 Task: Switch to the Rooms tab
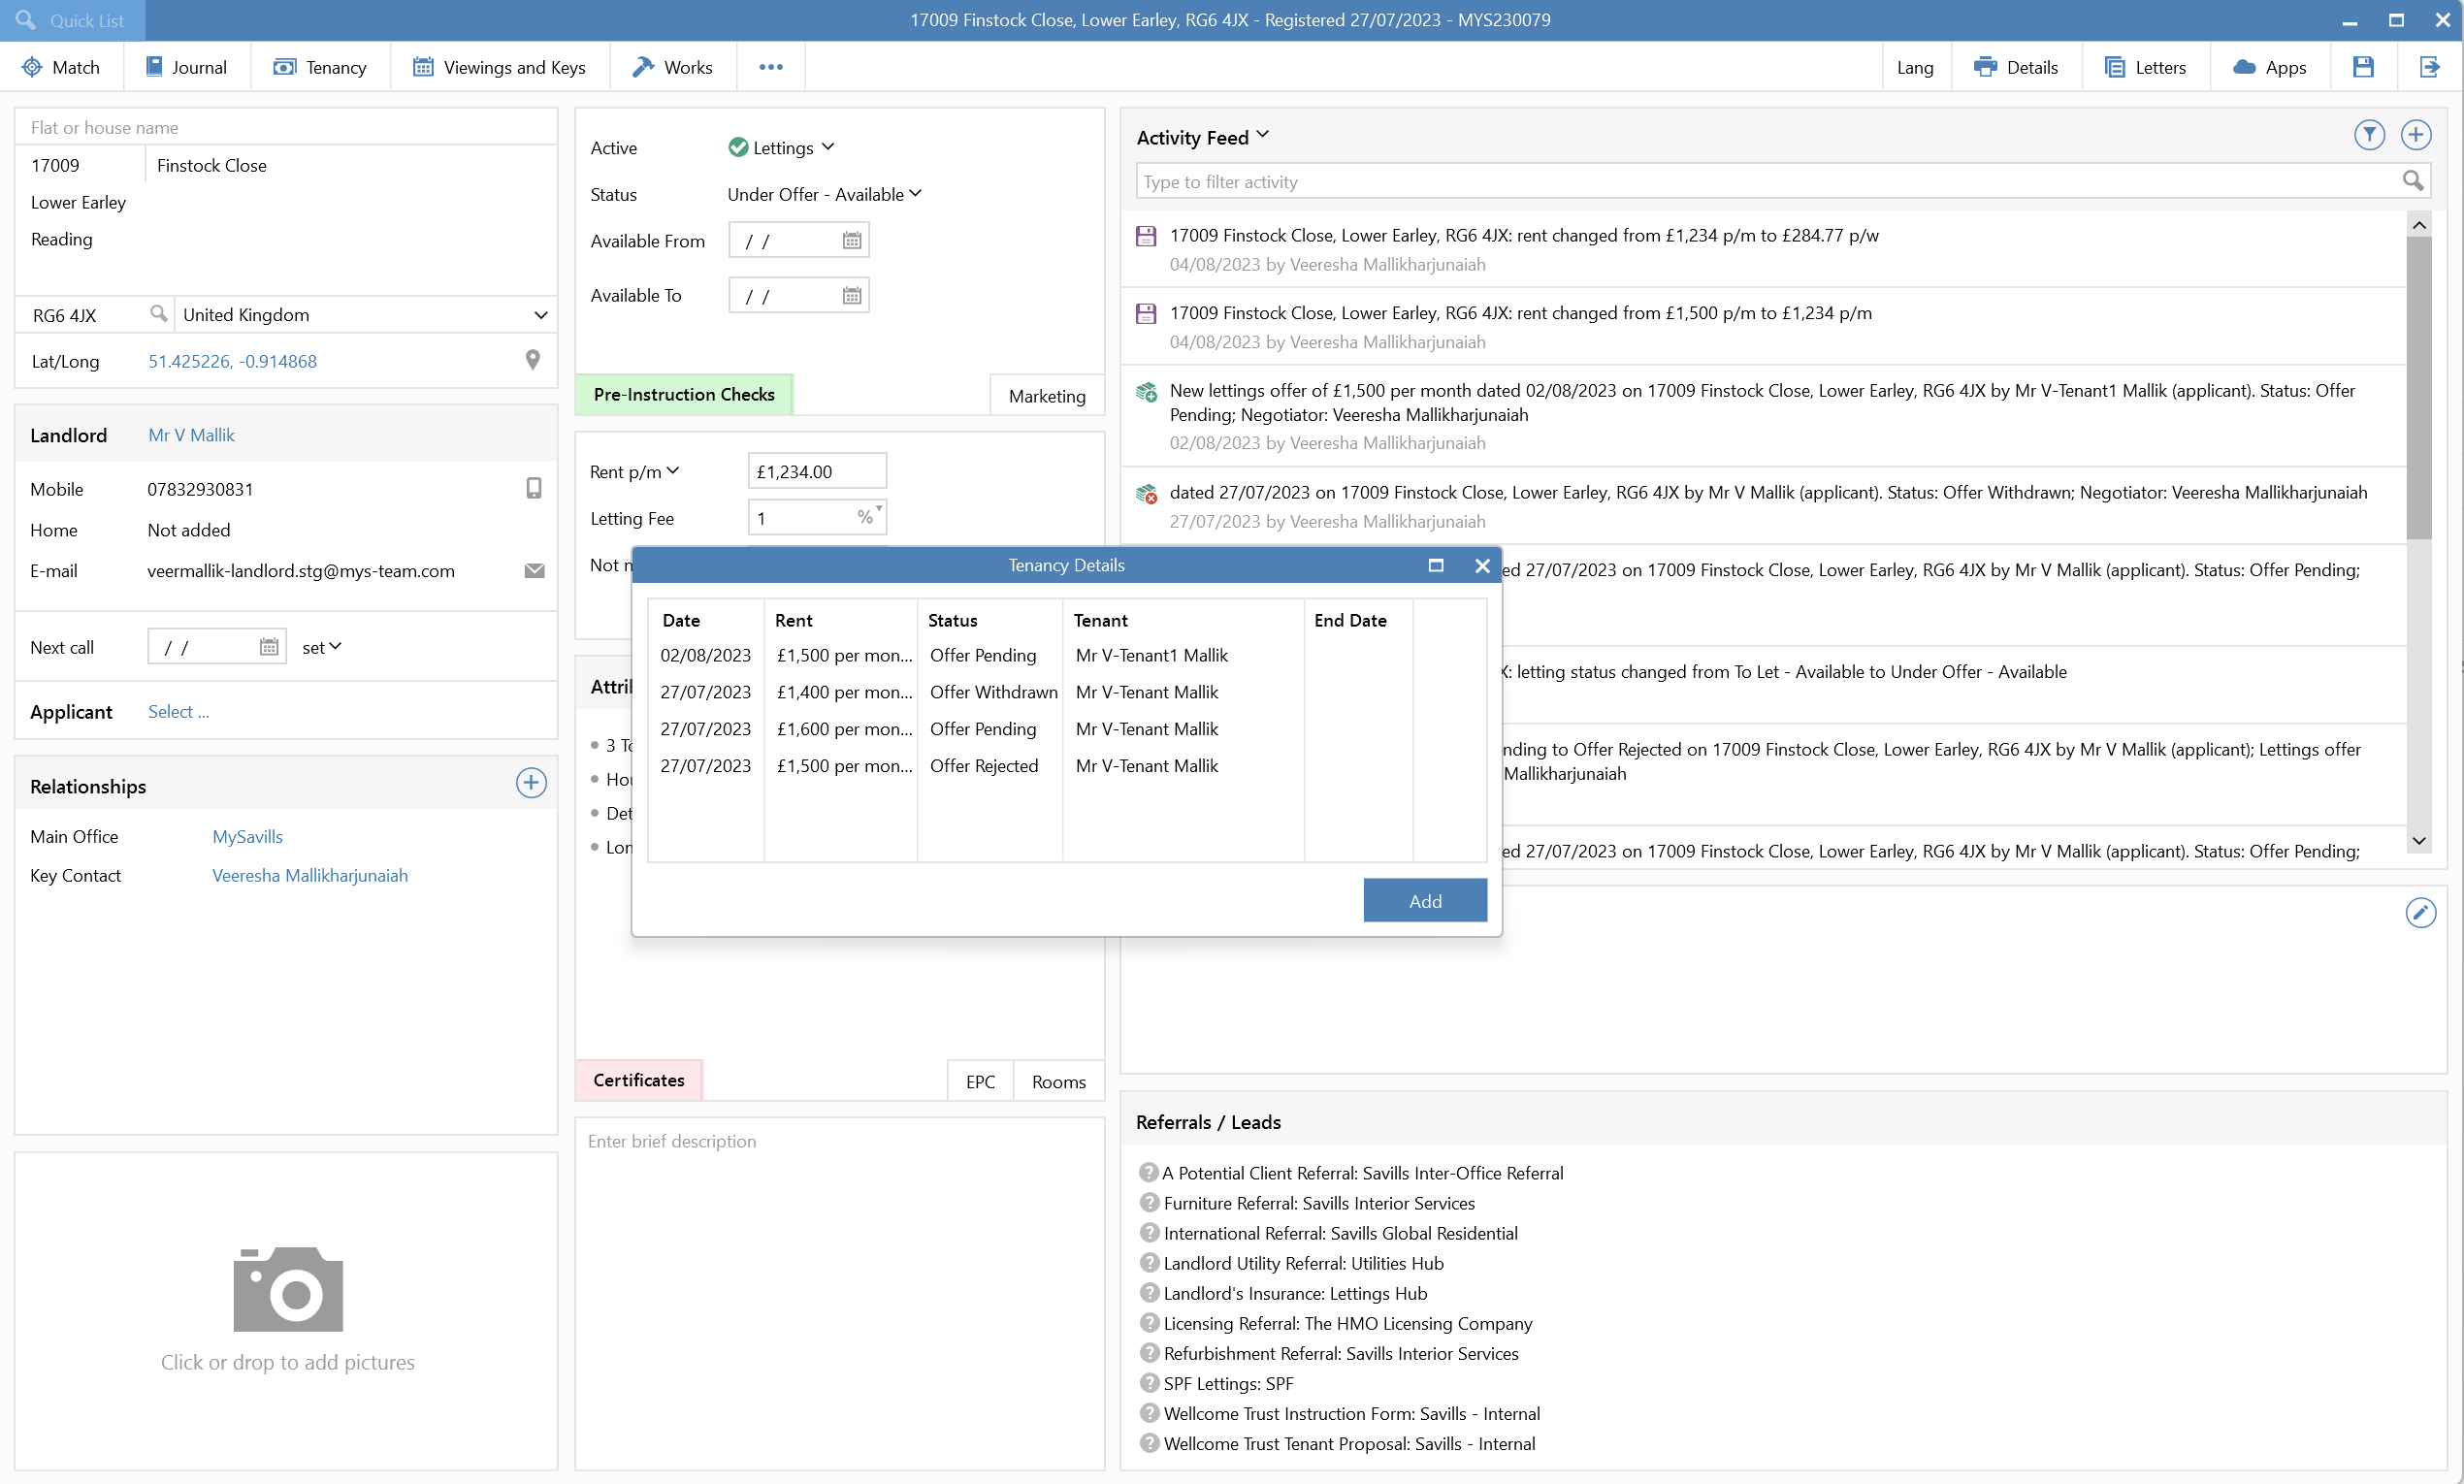tap(1057, 1081)
